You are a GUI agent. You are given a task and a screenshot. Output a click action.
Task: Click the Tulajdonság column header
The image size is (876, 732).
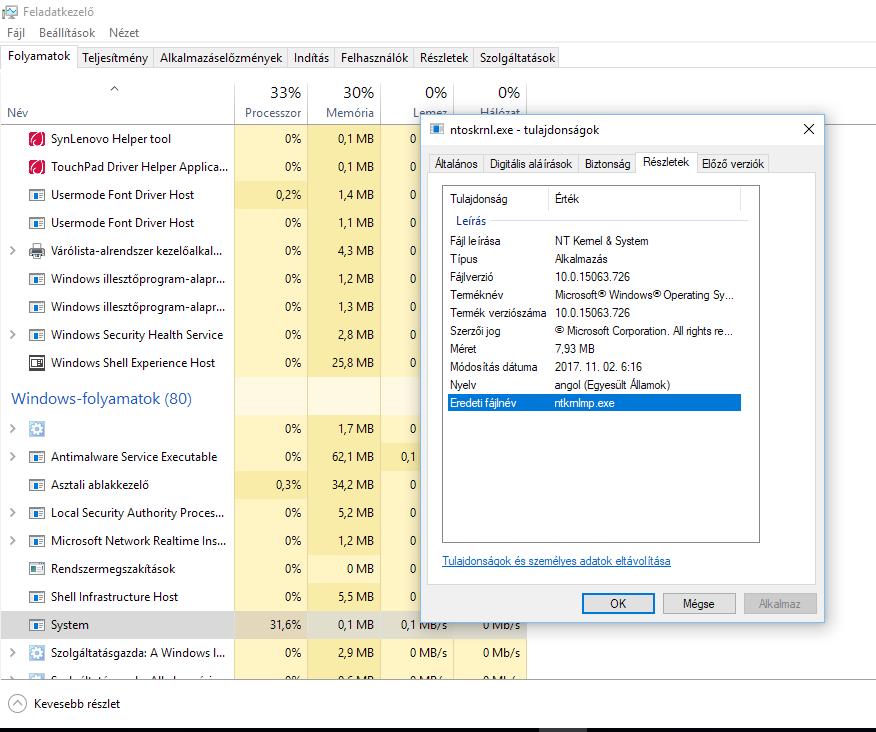click(x=495, y=199)
